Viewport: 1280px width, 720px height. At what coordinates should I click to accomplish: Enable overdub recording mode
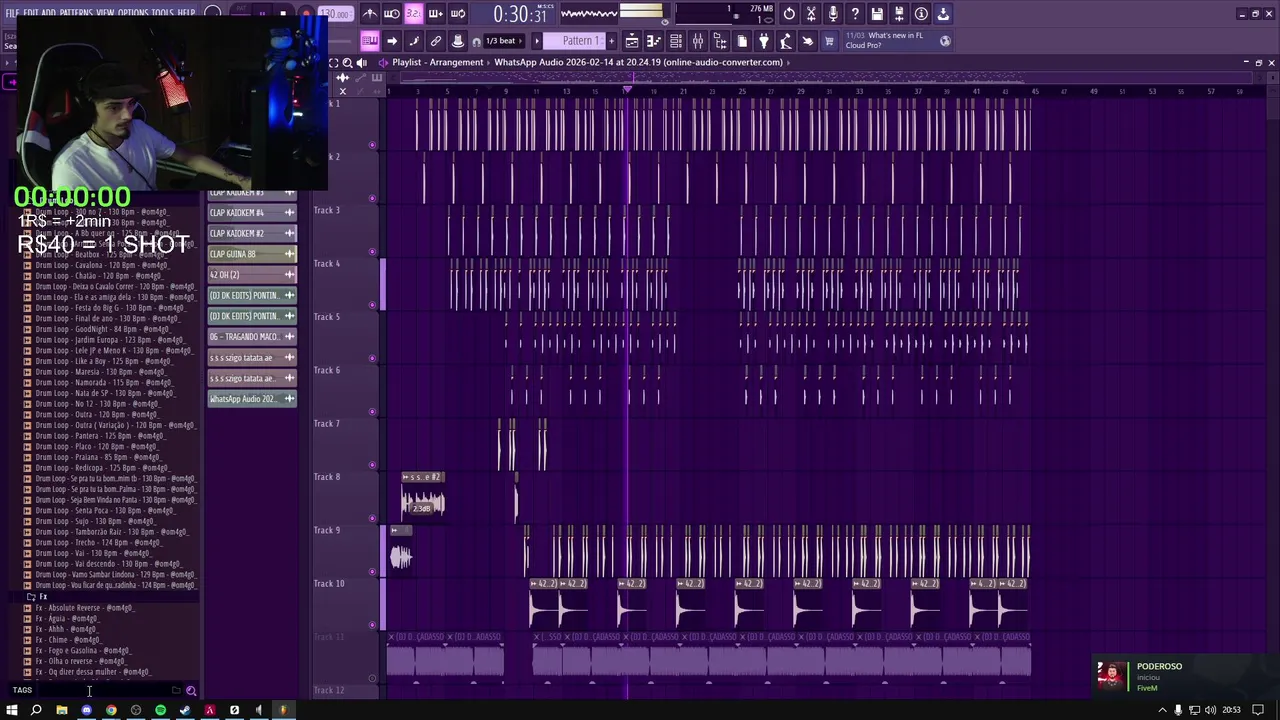click(435, 14)
